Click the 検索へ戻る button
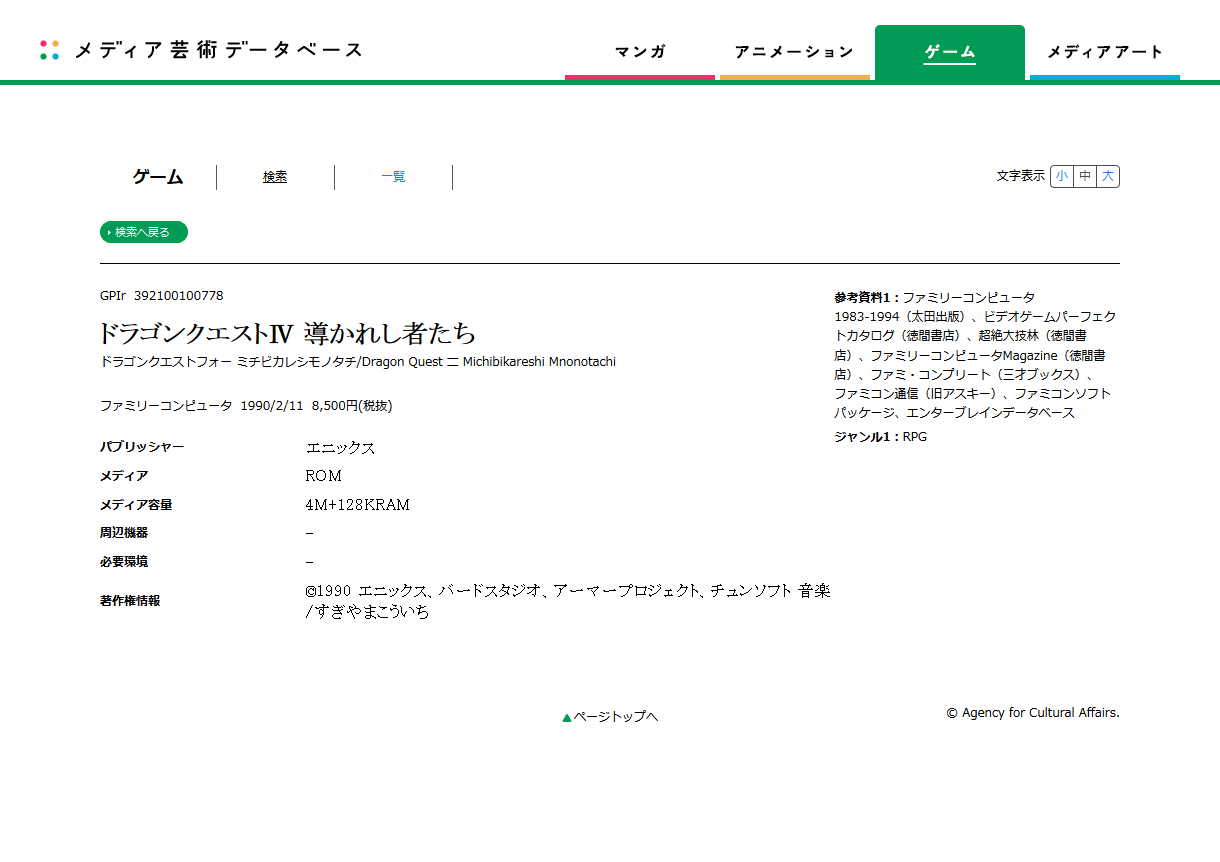 click(144, 232)
